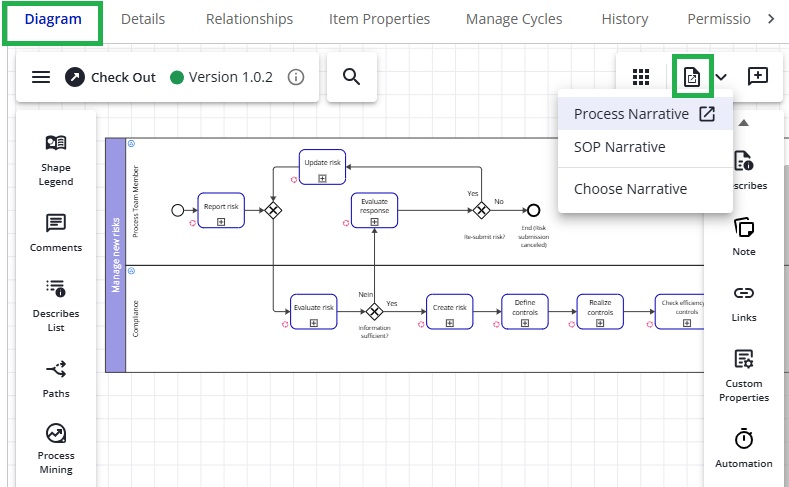Open the grid apps icon
The width and height of the screenshot is (789, 487).
[642, 77]
